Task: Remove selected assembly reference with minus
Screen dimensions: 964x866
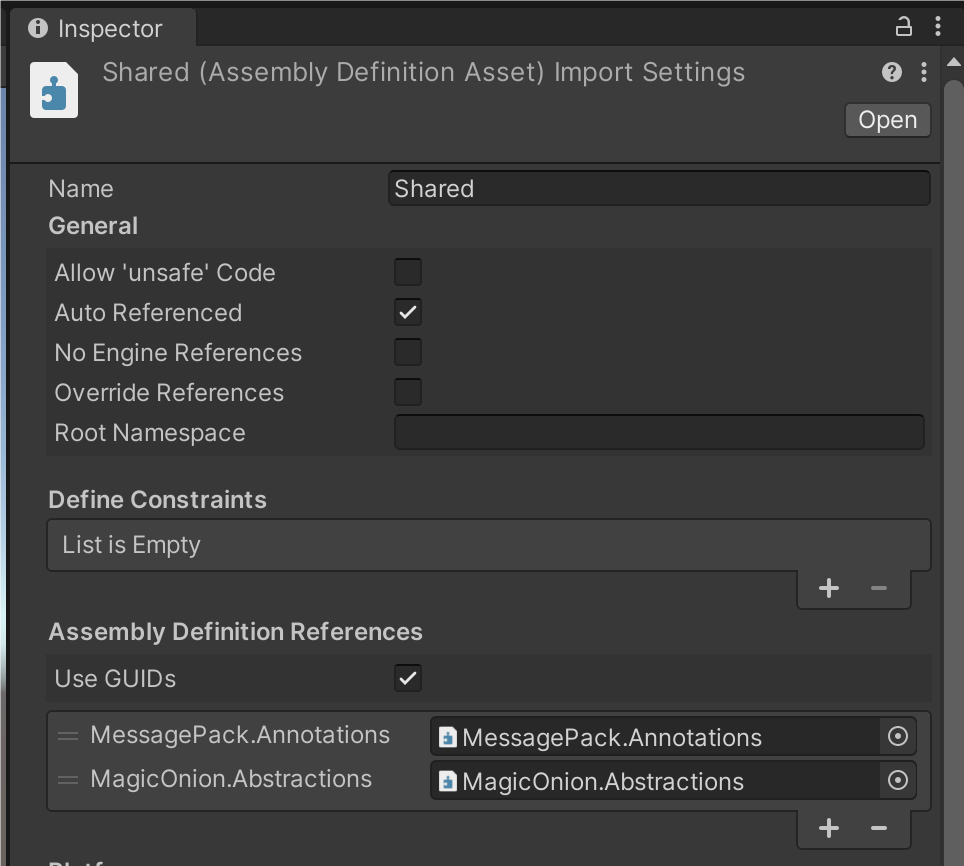Action: [879, 828]
